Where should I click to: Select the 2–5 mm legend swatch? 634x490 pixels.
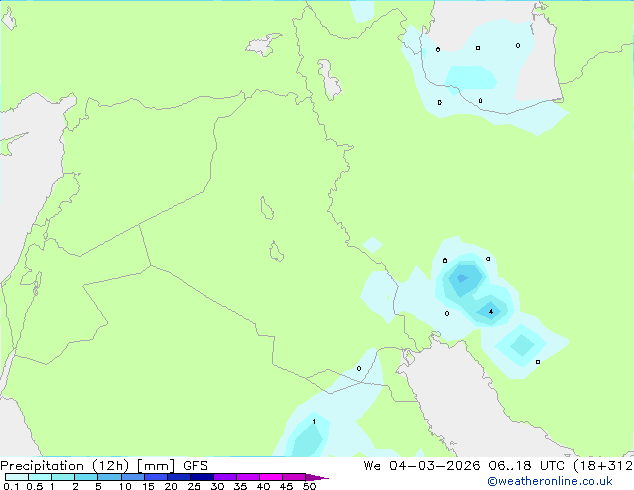coord(86,477)
